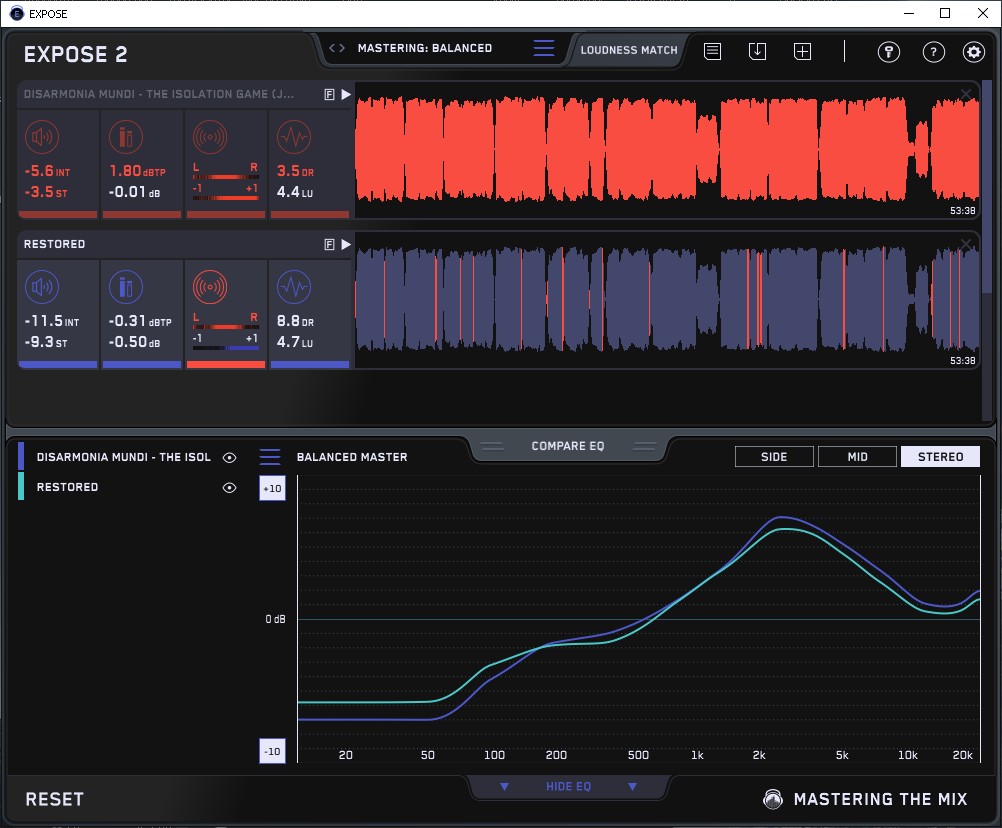
Task: Toggle visibility of Disarmonia Mundi EQ curve
Action: pos(230,457)
